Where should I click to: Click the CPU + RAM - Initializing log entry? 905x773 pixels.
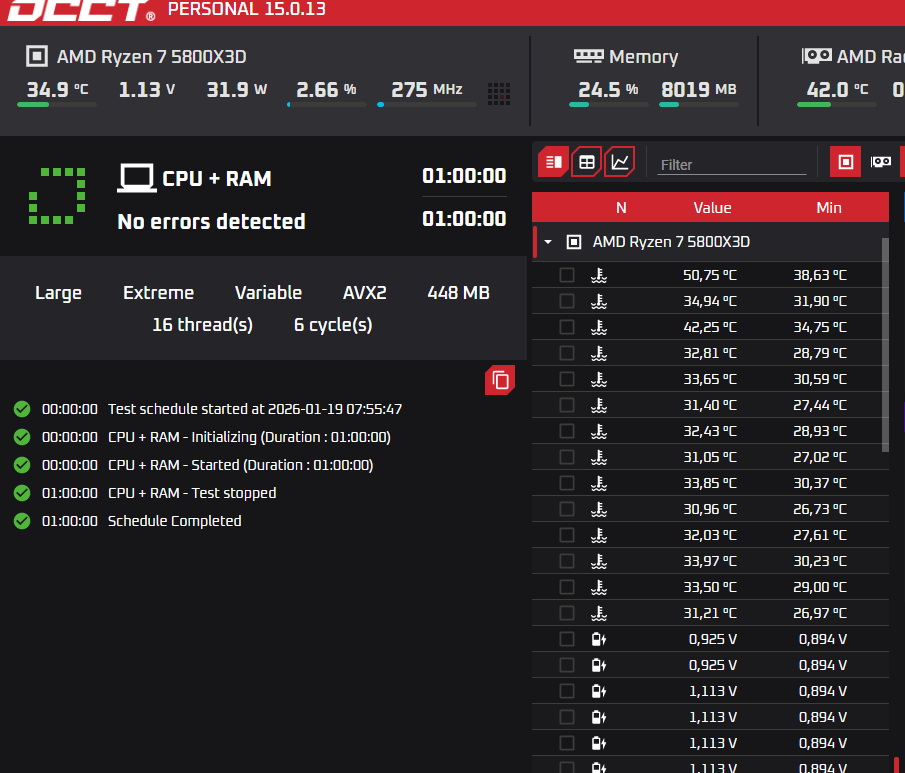coord(249,437)
